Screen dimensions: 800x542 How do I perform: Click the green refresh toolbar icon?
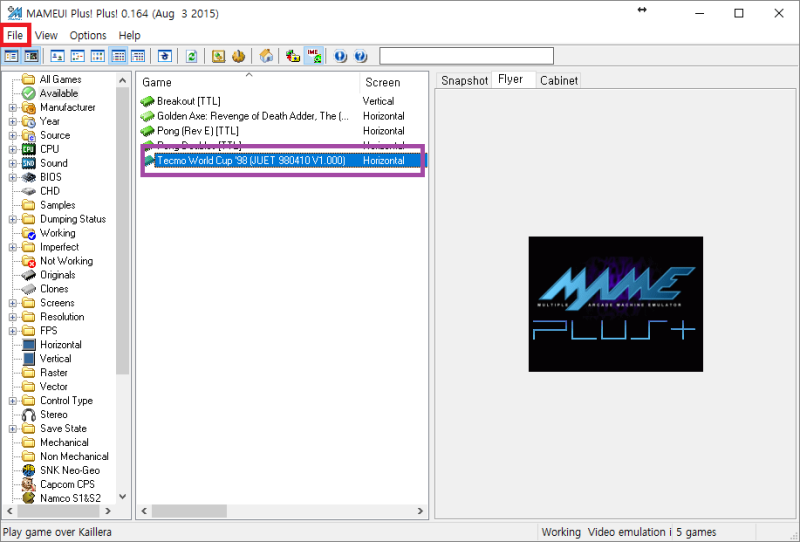pos(191,56)
